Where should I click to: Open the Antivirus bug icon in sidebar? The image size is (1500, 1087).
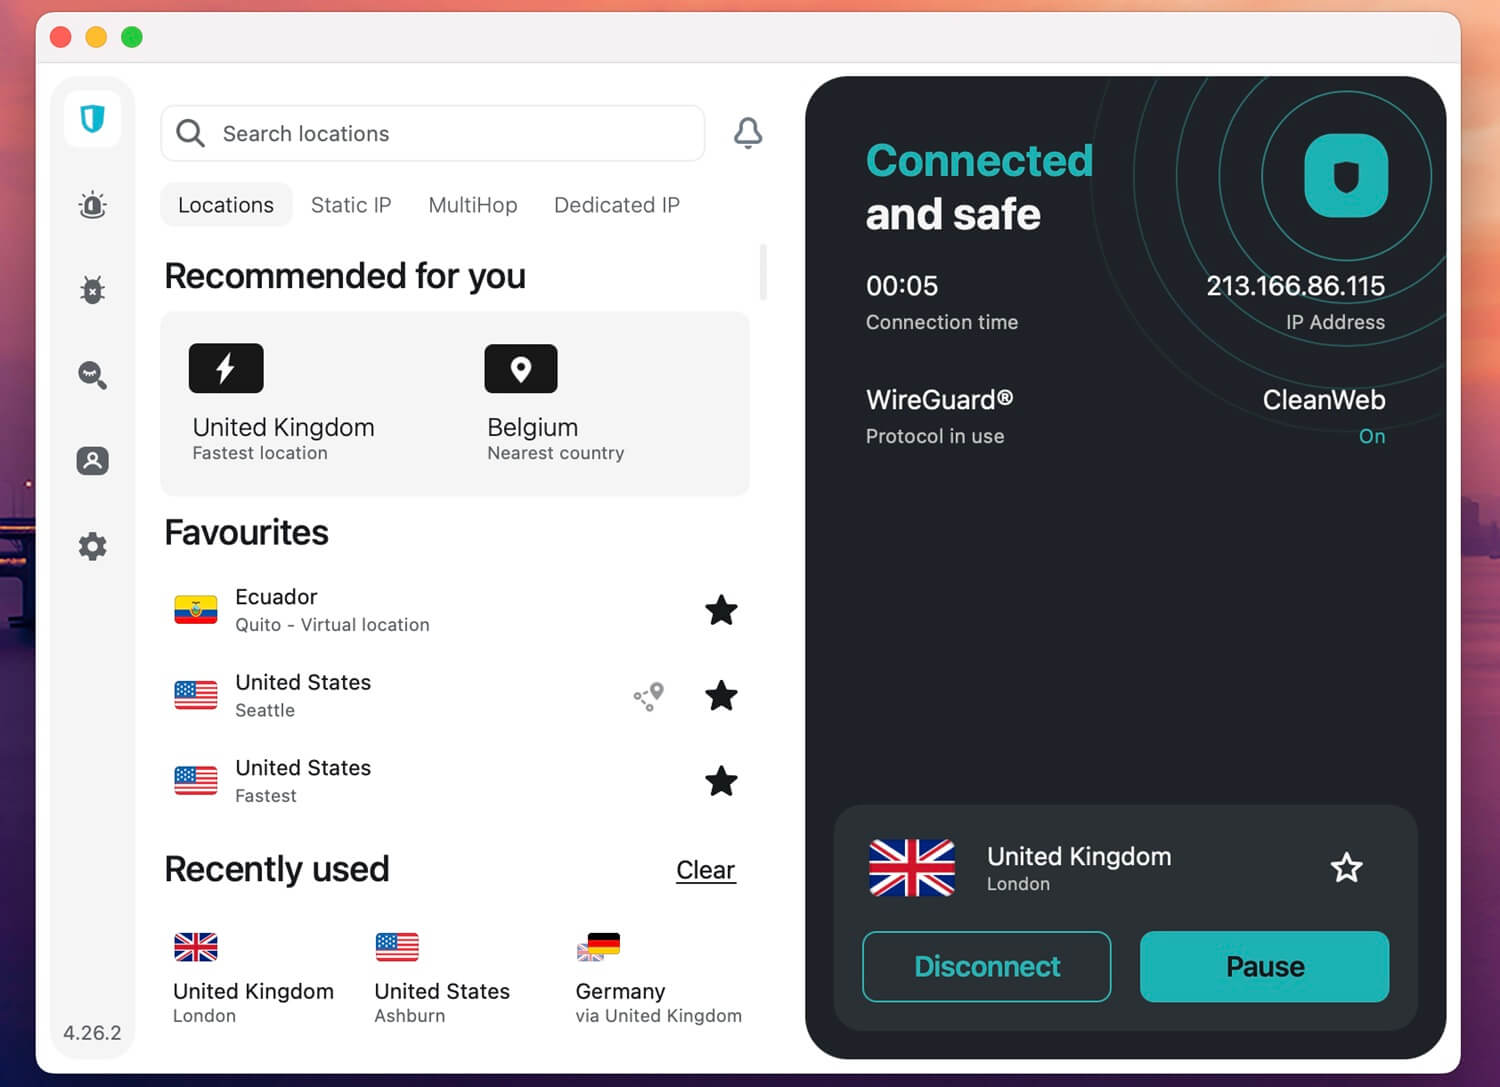point(92,290)
